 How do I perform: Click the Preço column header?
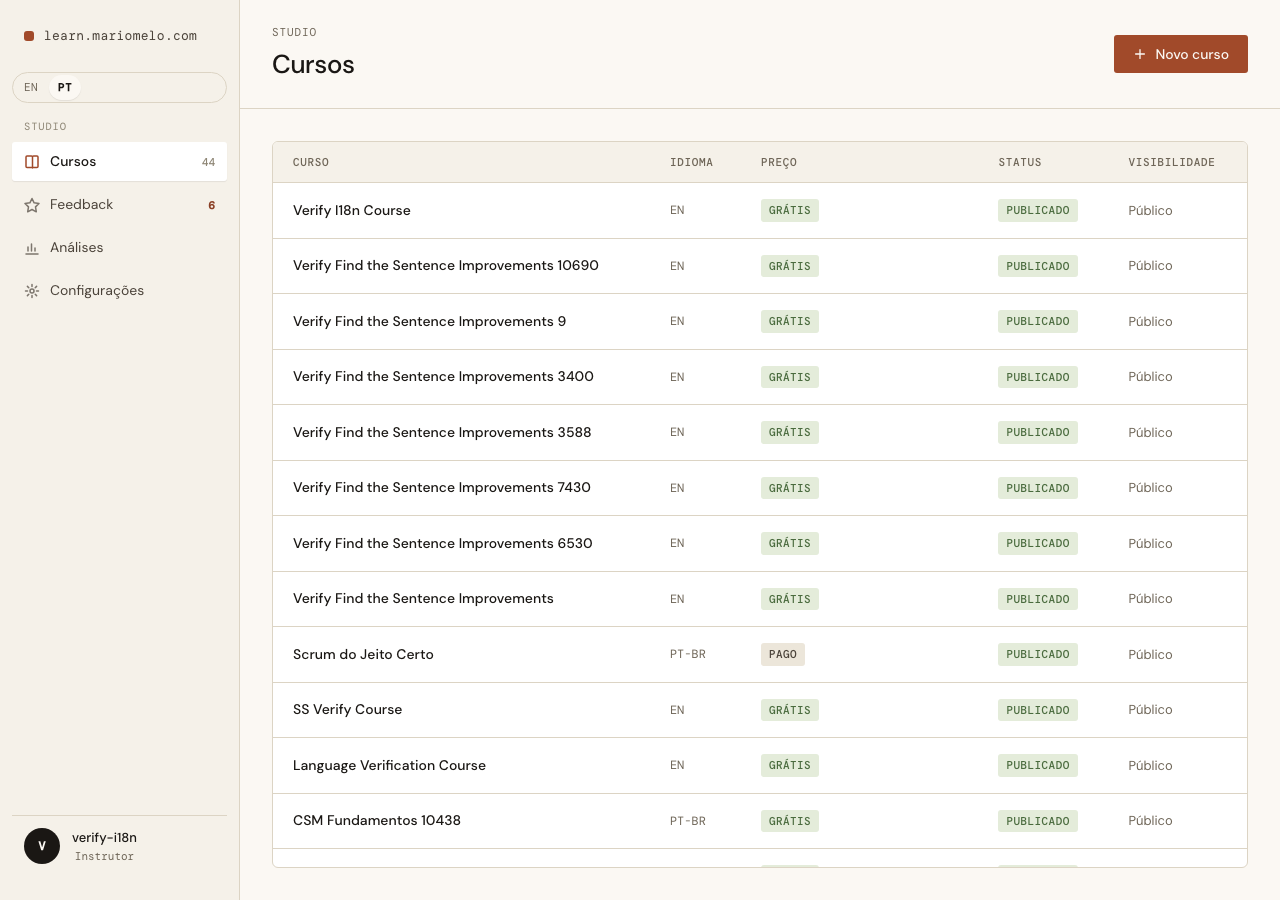click(779, 162)
